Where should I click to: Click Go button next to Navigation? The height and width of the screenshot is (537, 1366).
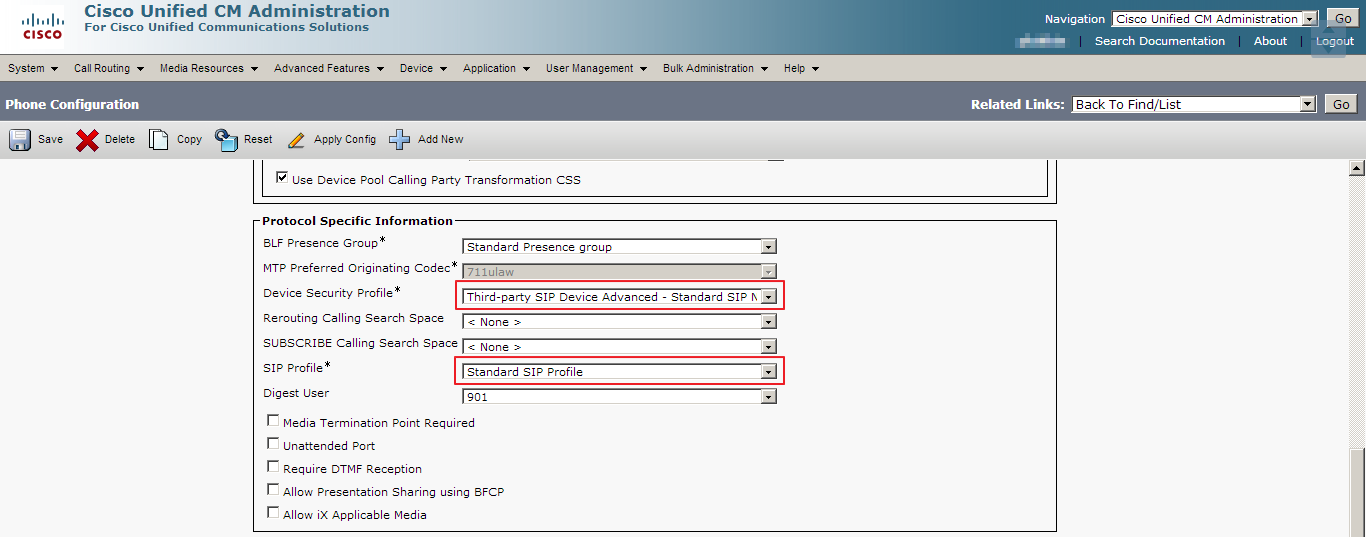pos(1341,19)
